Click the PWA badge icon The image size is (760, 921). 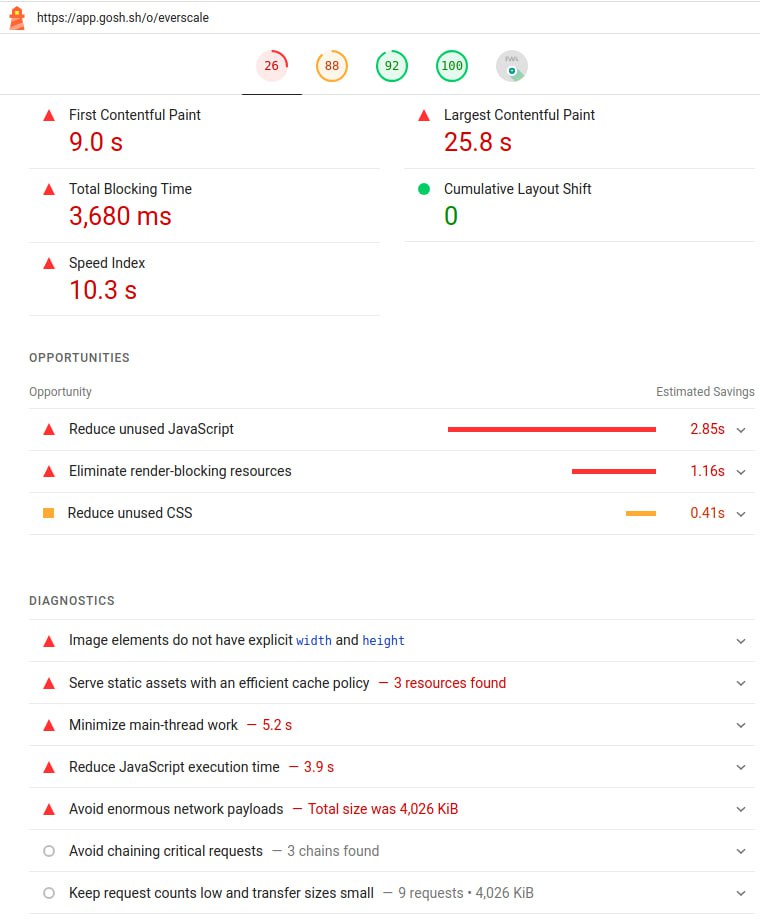click(x=512, y=67)
